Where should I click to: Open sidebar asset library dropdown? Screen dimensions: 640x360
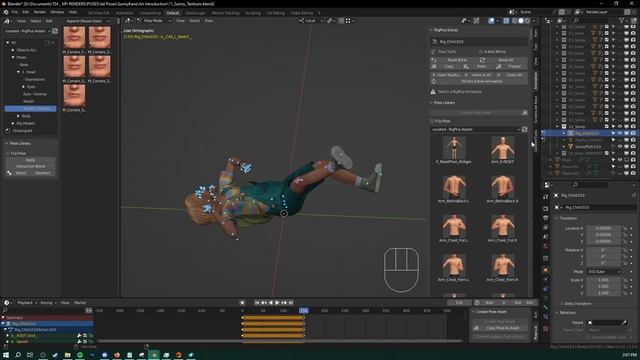click(x=476, y=129)
